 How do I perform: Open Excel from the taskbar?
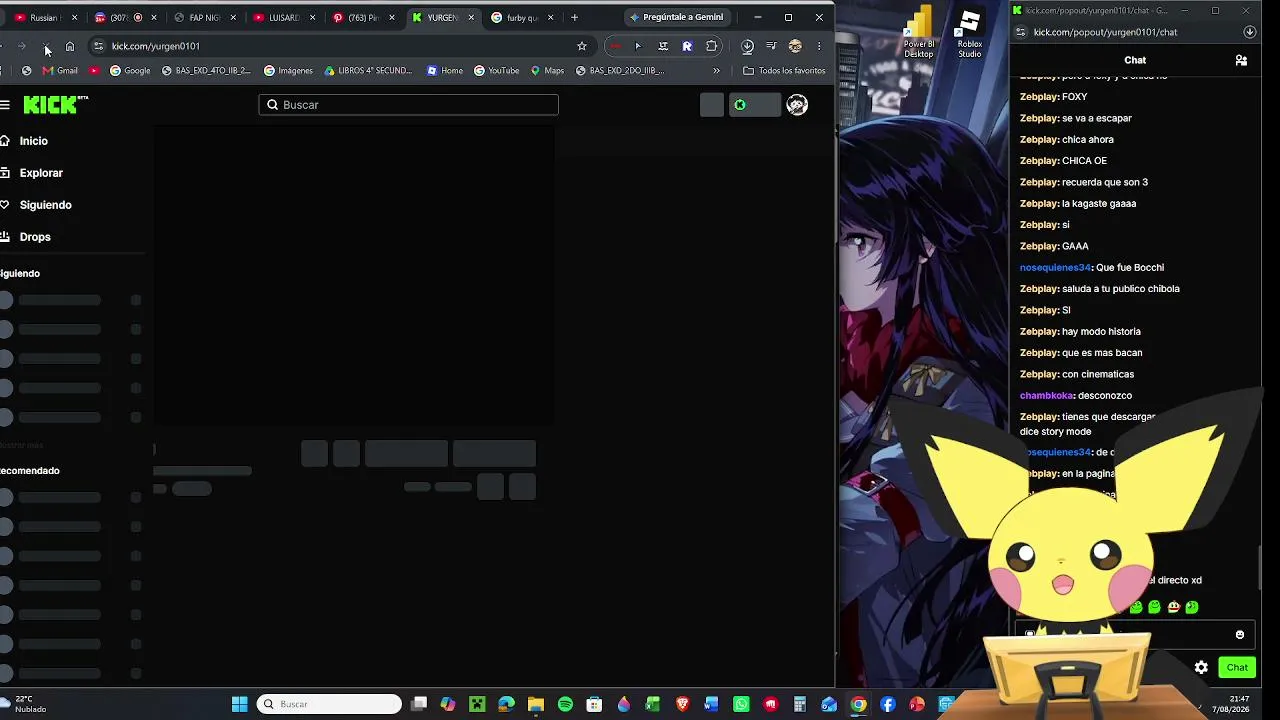pos(653,704)
